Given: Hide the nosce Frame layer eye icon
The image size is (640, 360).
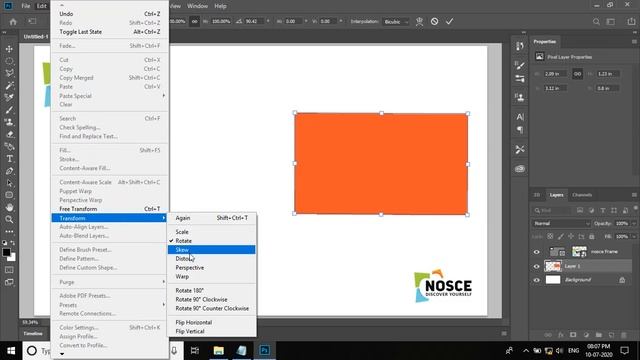Looking at the screenshot, I should (x=536, y=252).
